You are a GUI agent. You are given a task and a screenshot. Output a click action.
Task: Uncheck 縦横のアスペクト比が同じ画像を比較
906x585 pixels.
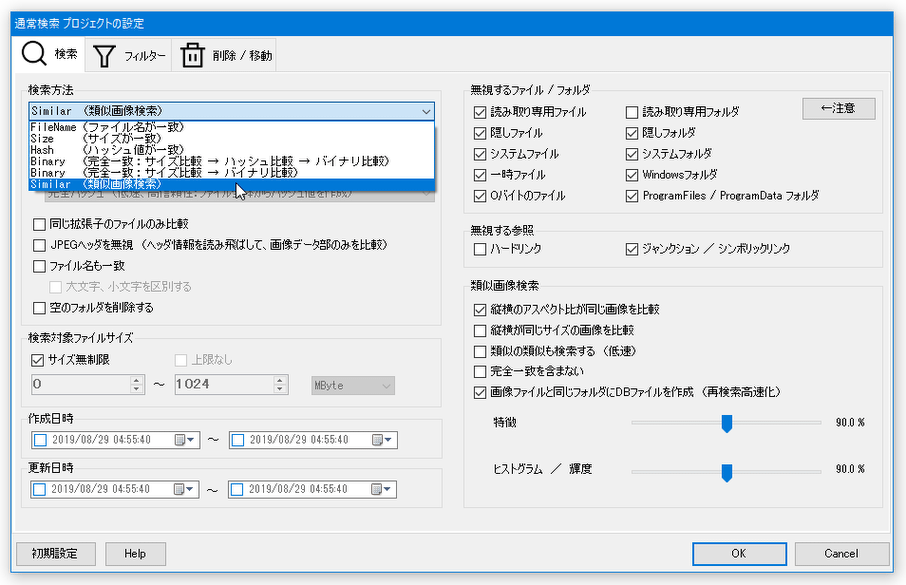[480, 310]
